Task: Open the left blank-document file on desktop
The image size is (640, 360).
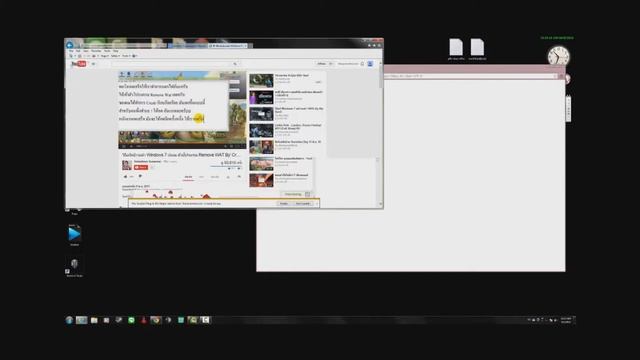Action: coord(456,47)
